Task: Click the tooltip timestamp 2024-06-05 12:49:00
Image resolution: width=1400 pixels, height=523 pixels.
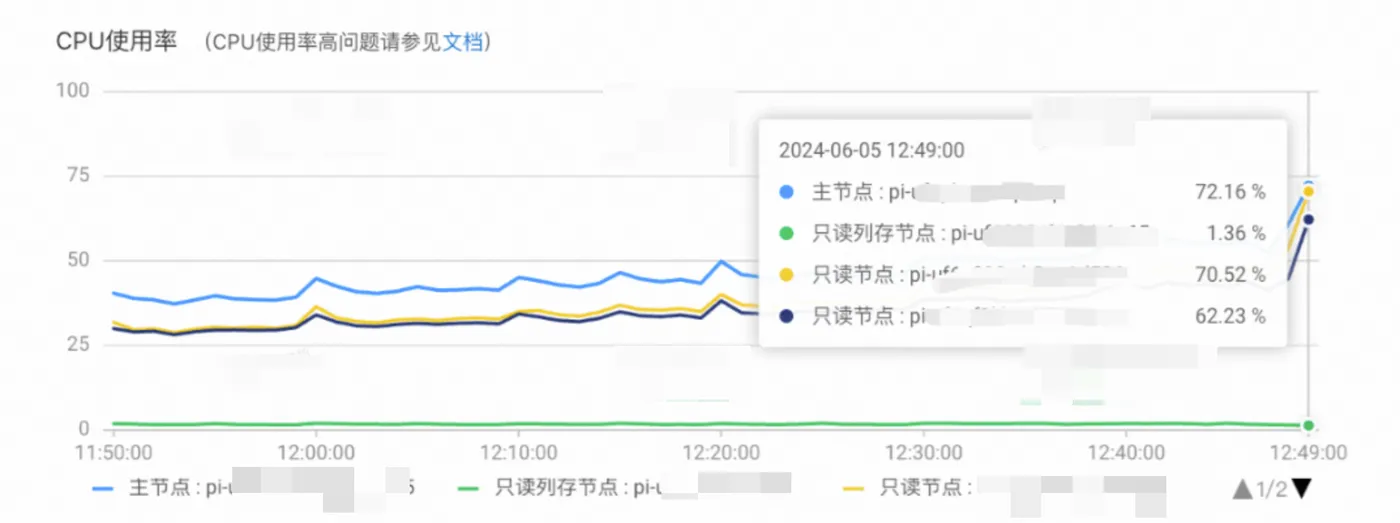Action: pos(871,150)
